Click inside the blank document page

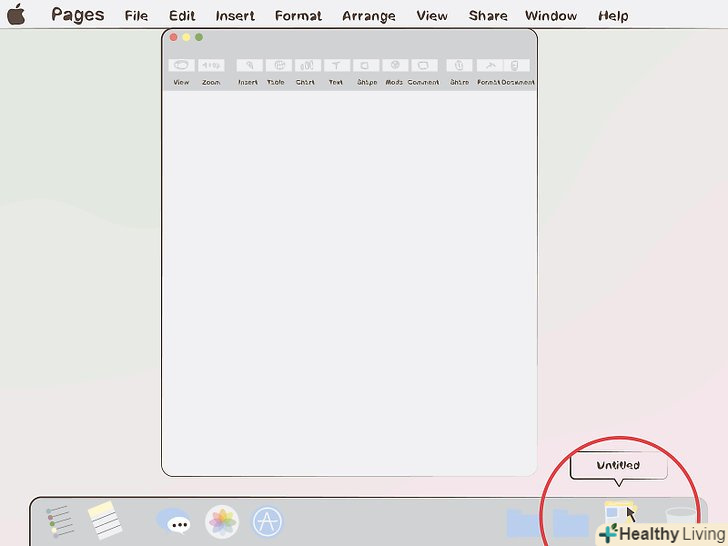tap(350, 282)
